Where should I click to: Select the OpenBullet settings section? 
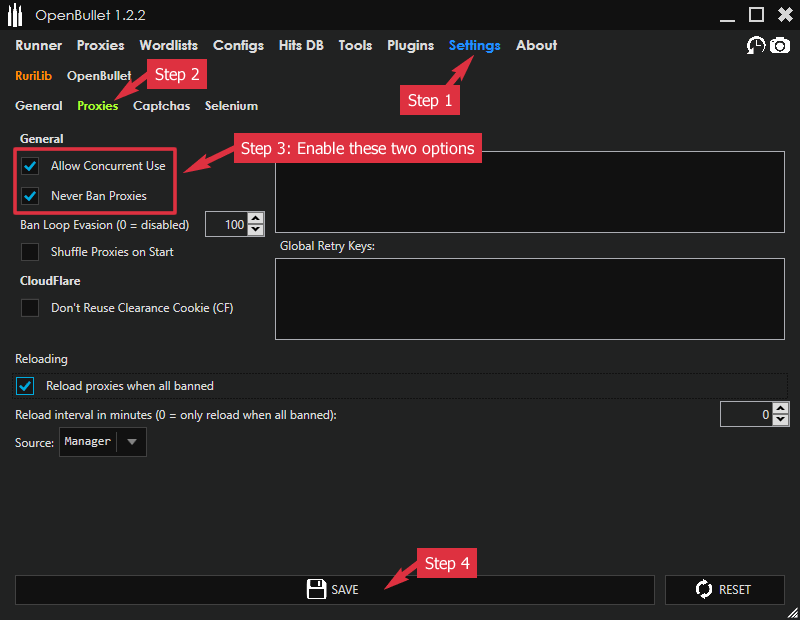(99, 75)
